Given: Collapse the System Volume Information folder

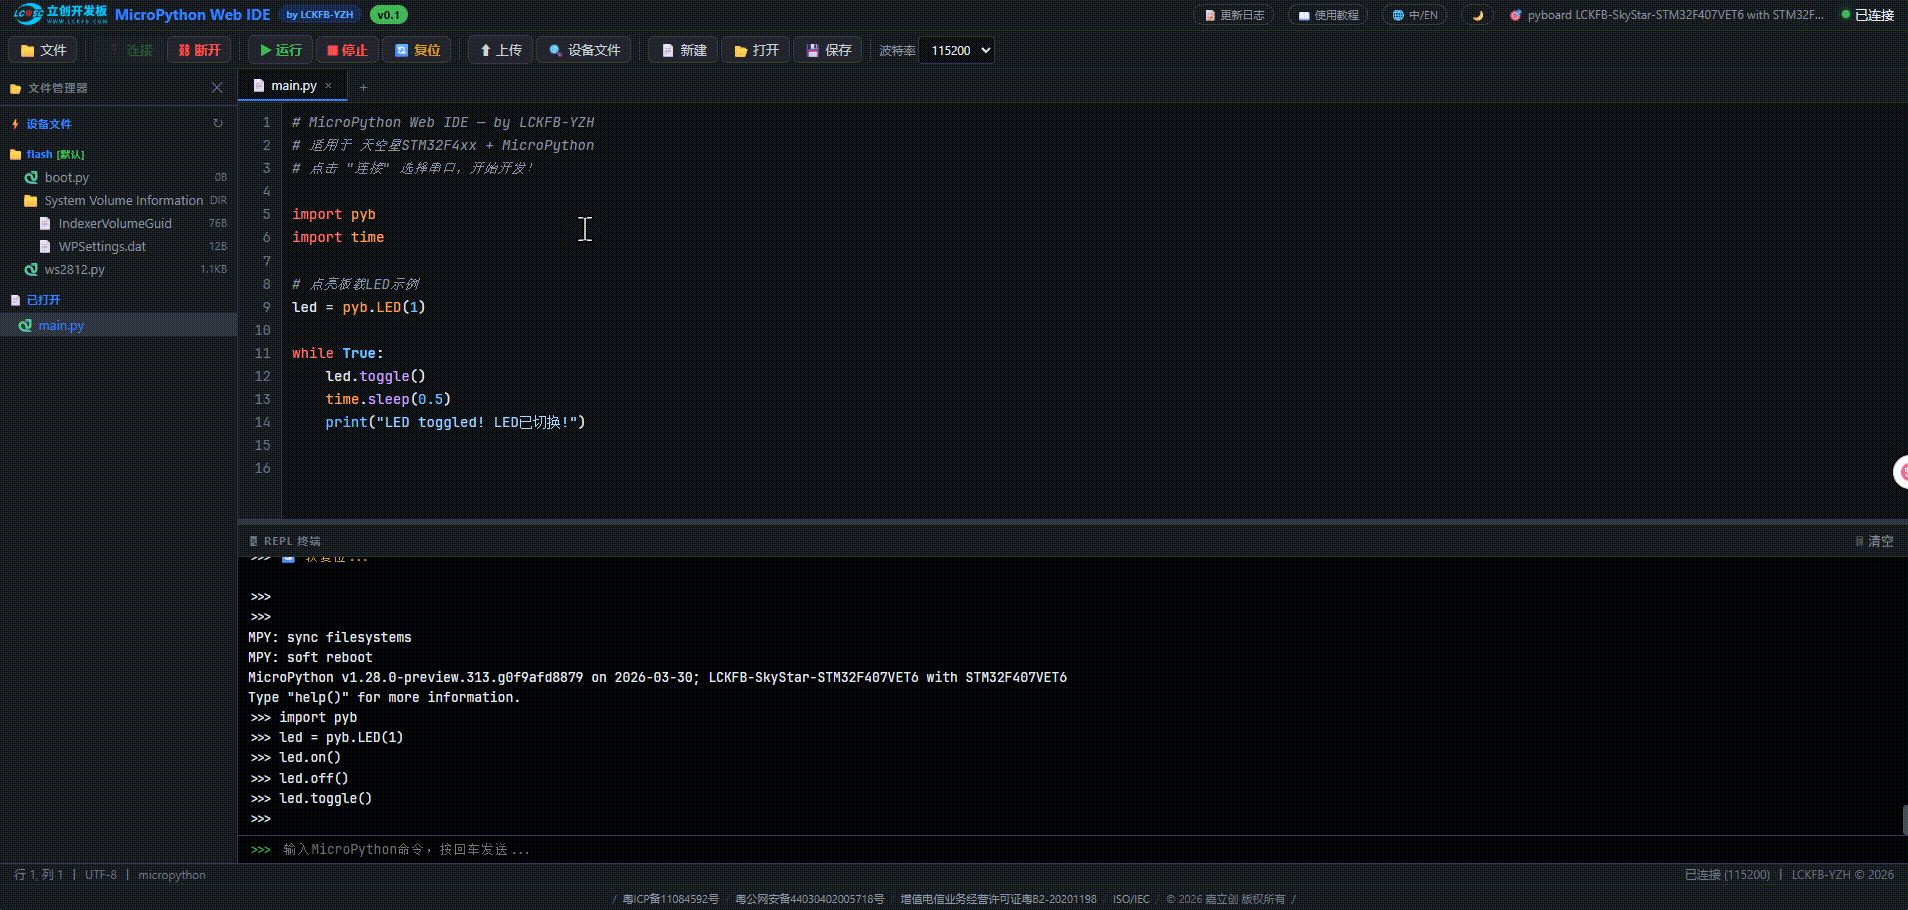Looking at the screenshot, I should coord(123,200).
